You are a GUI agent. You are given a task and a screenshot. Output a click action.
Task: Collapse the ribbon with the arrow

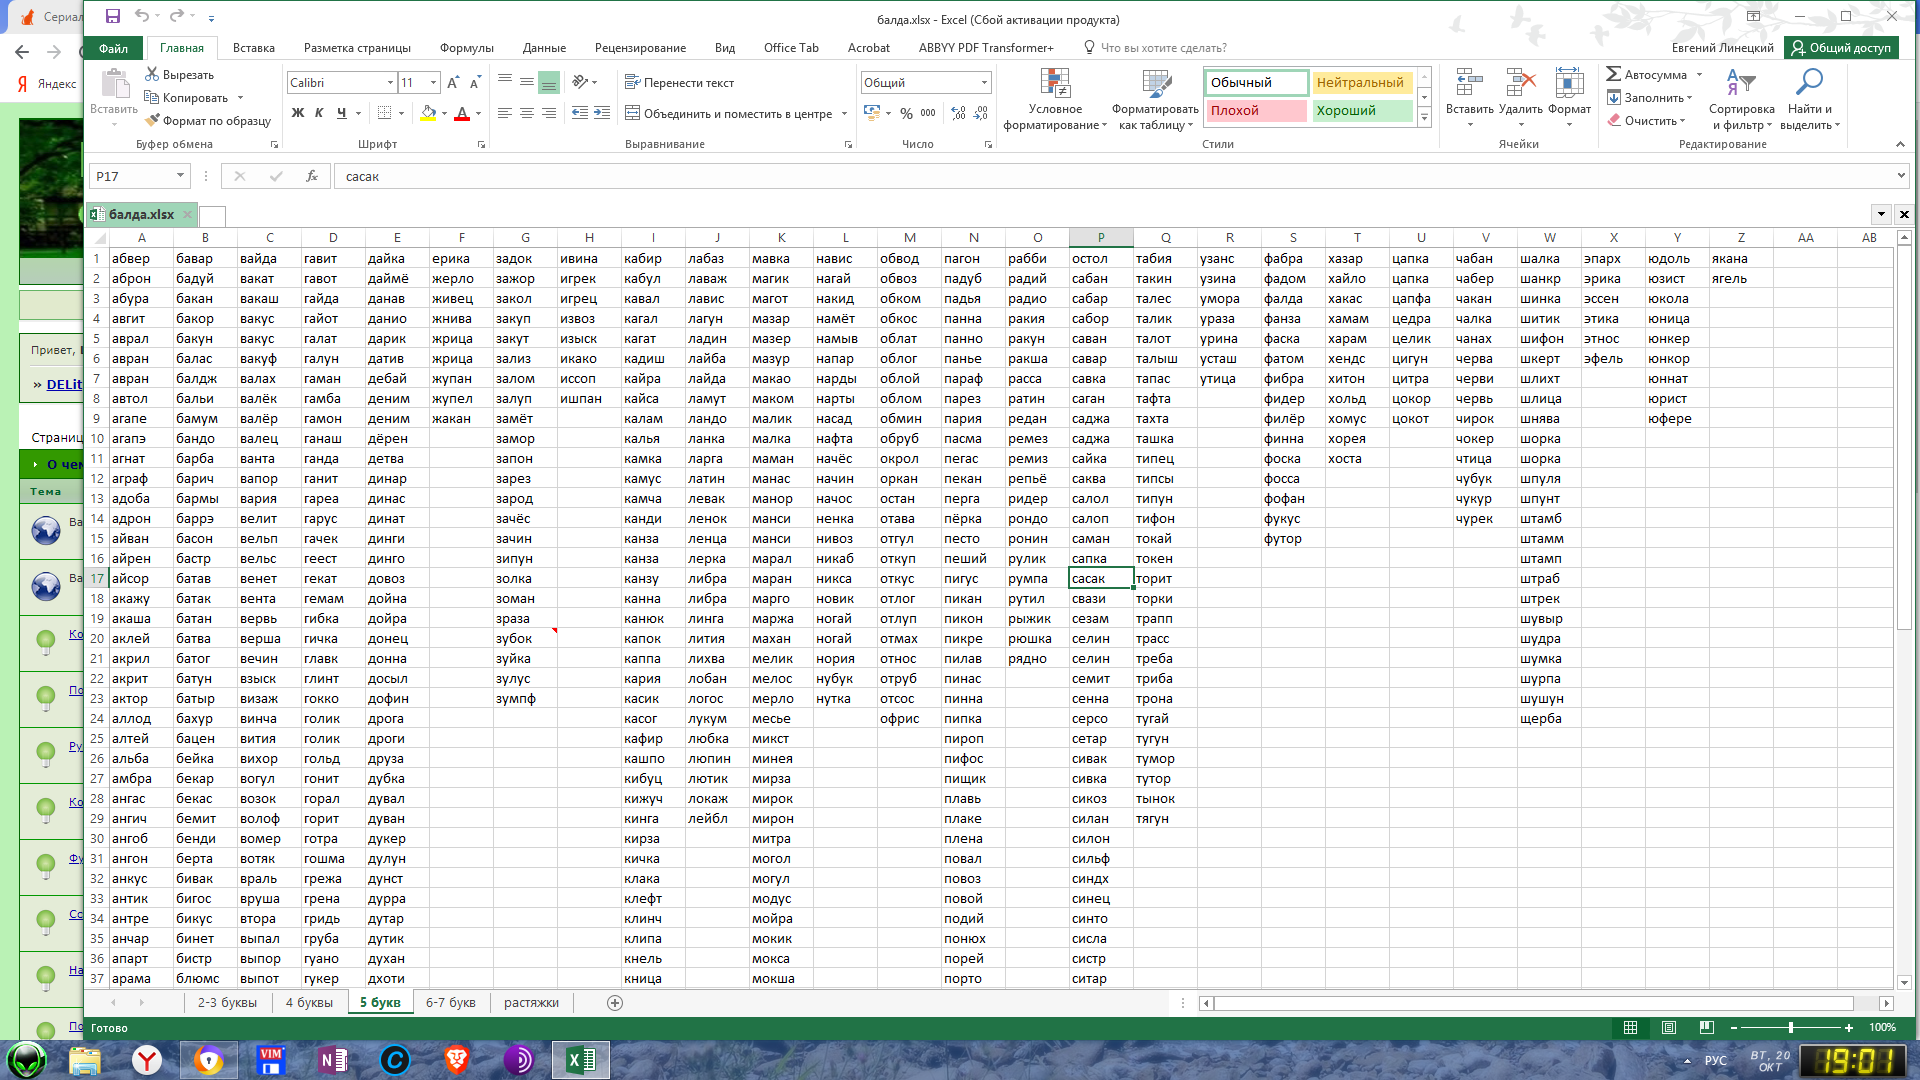(1900, 144)
